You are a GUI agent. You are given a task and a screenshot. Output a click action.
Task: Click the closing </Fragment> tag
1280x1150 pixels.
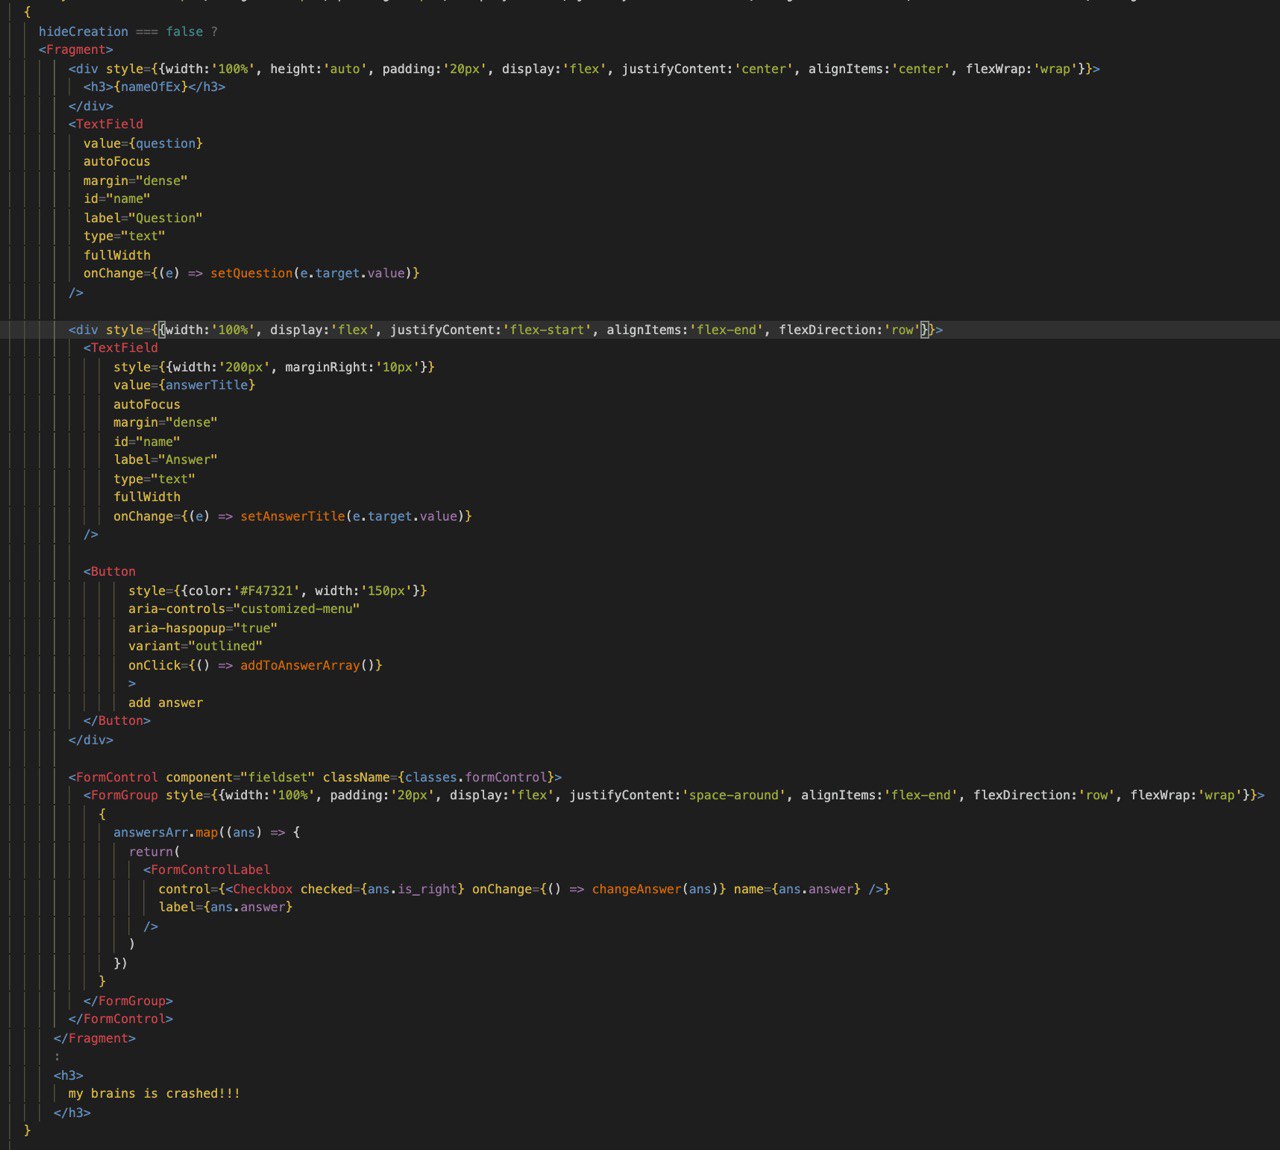95,1039
